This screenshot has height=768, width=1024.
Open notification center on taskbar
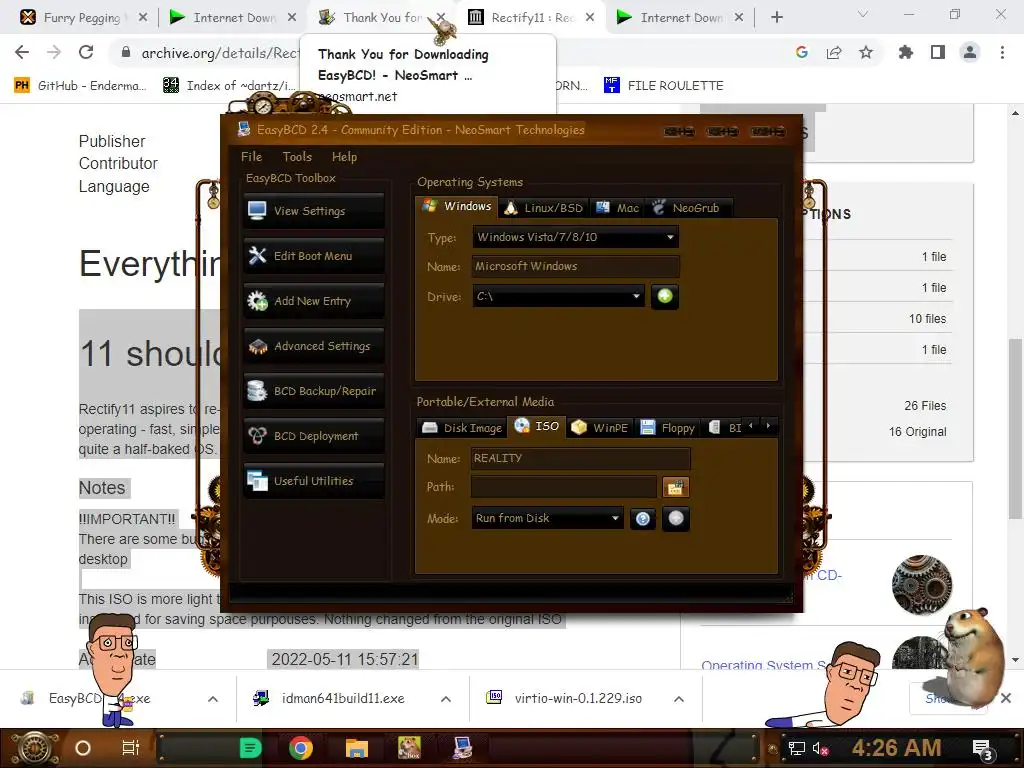click(x=983, y=750)
